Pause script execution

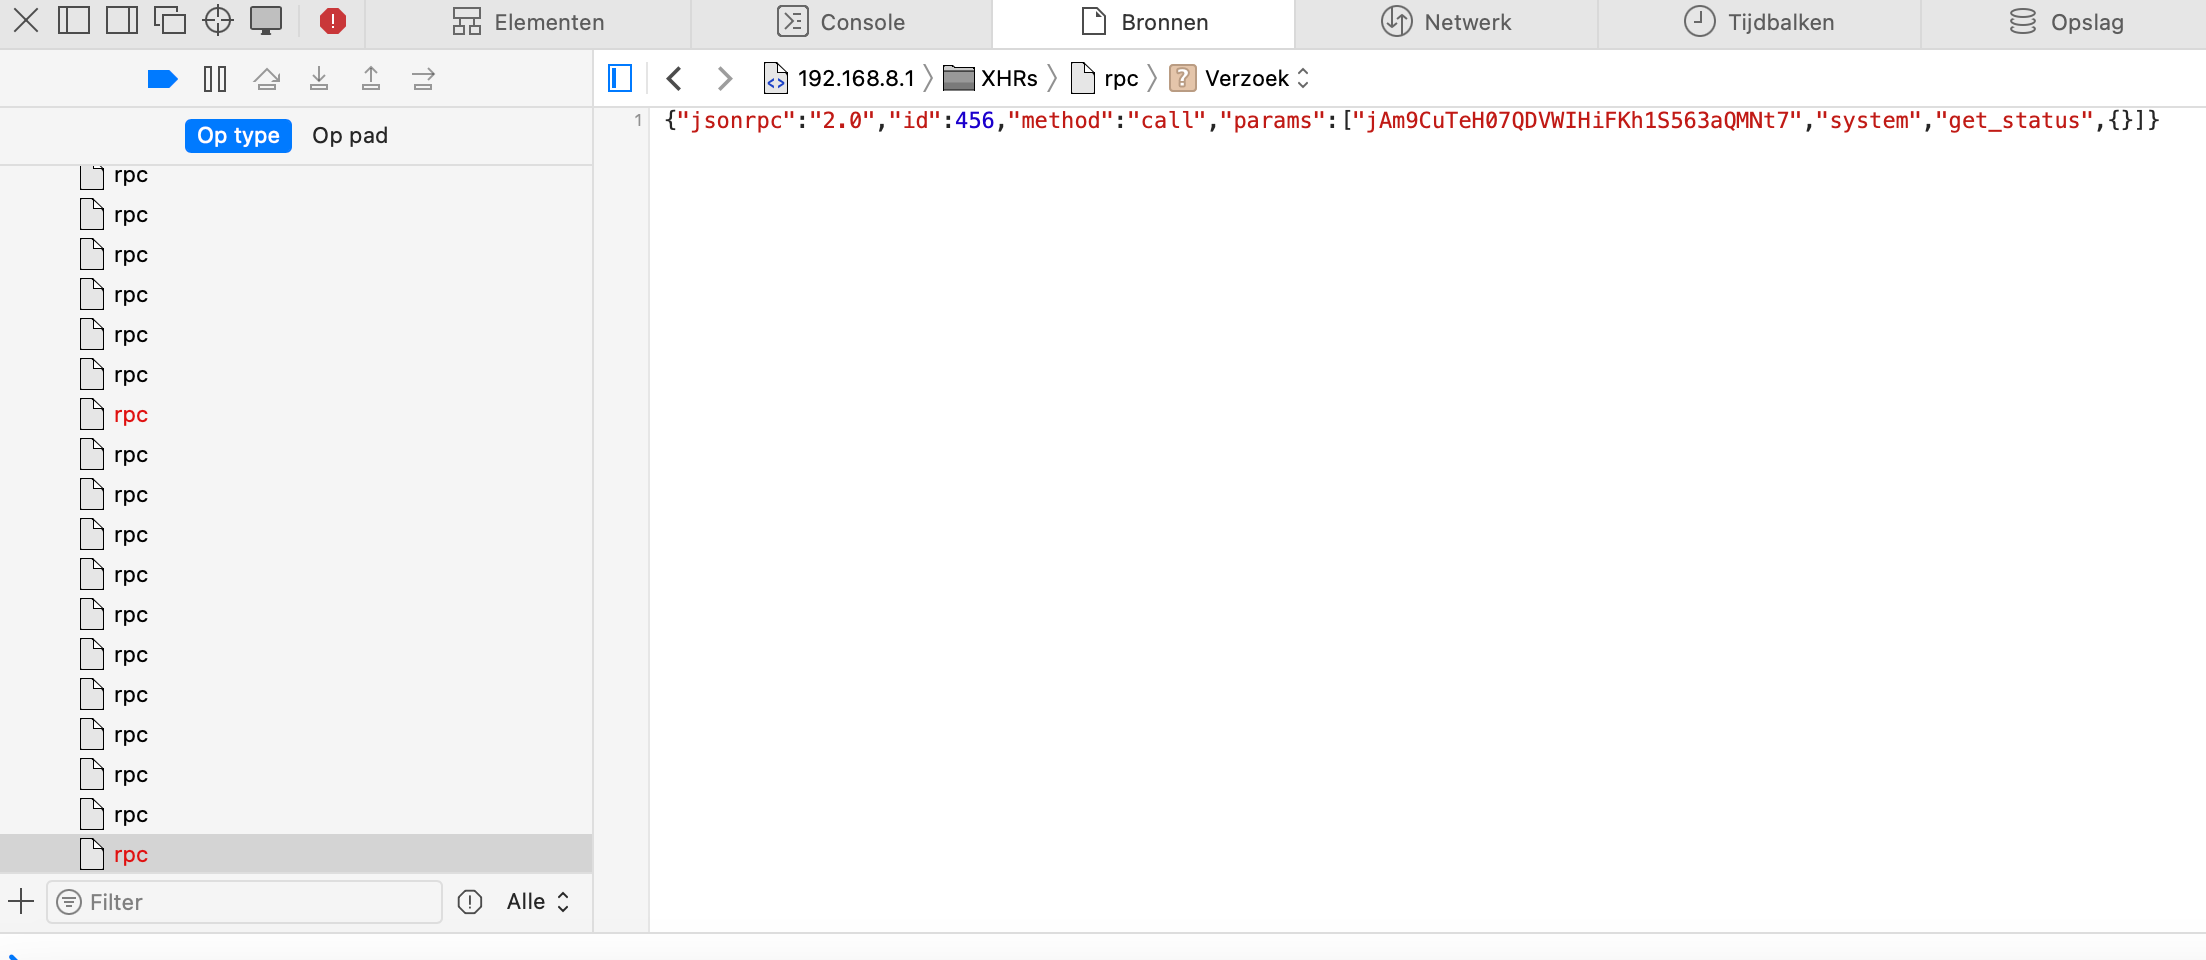pos(215,79)
